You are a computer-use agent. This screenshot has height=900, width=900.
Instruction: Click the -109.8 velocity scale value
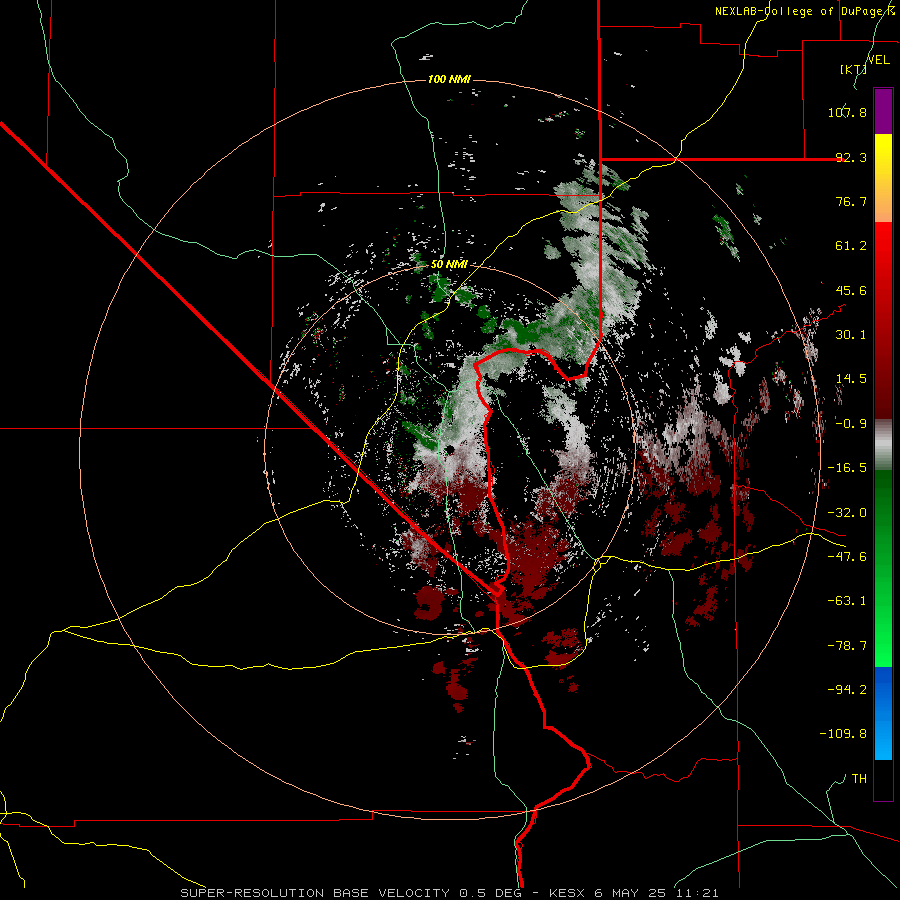coord(843,734)
